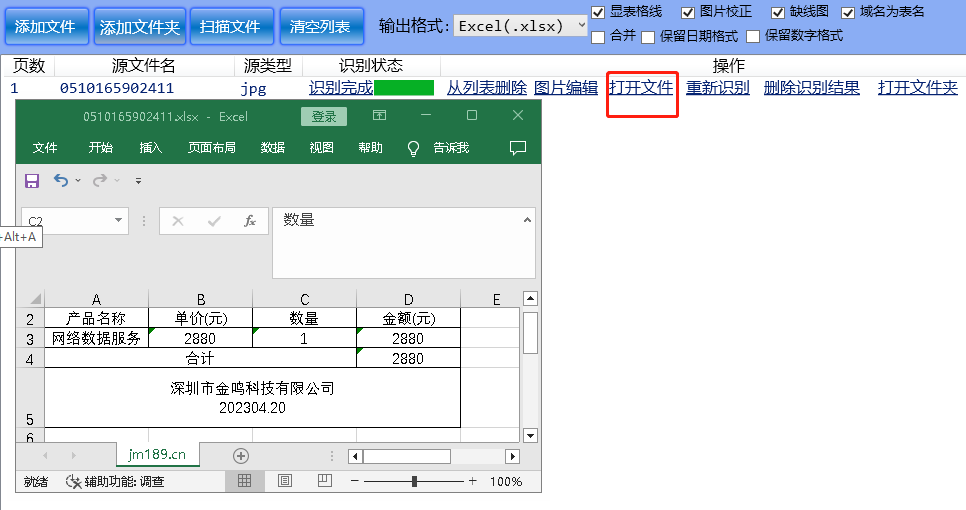
Task: Click next sheet navigation arrow
Action: click(74, 456)
